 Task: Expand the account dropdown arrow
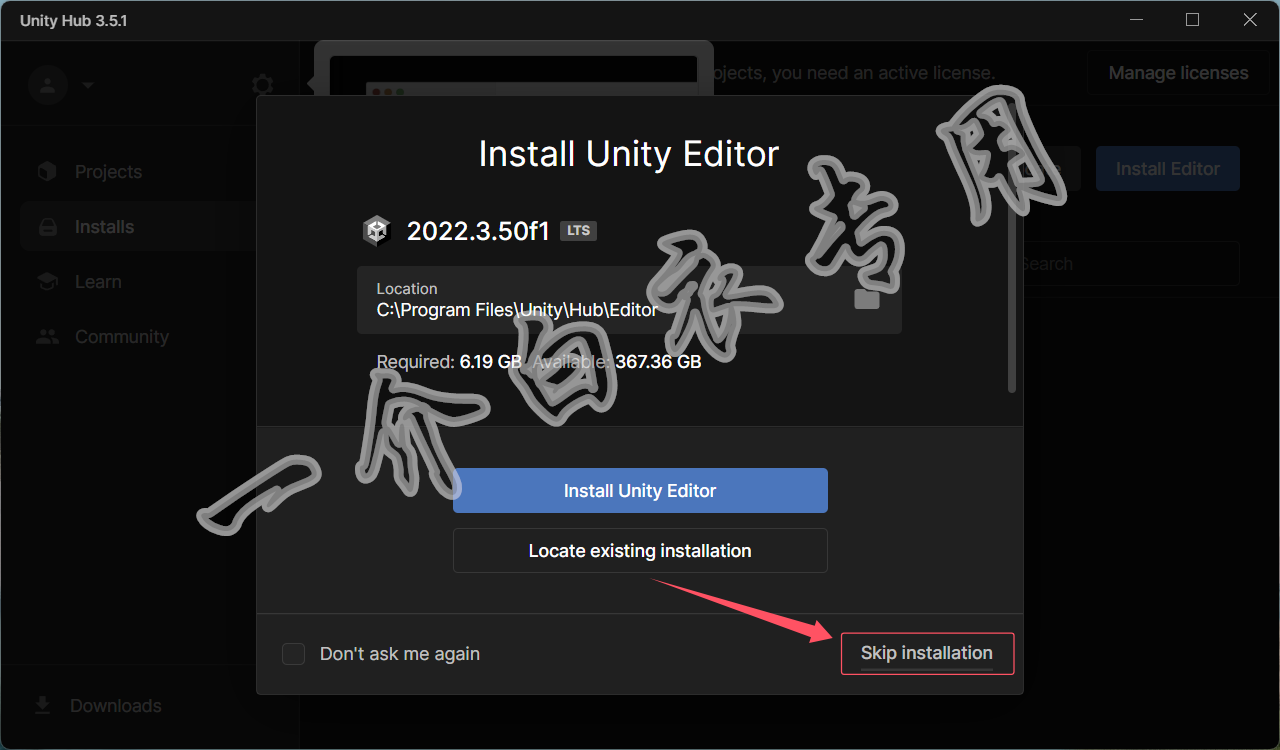pos(88,85)
